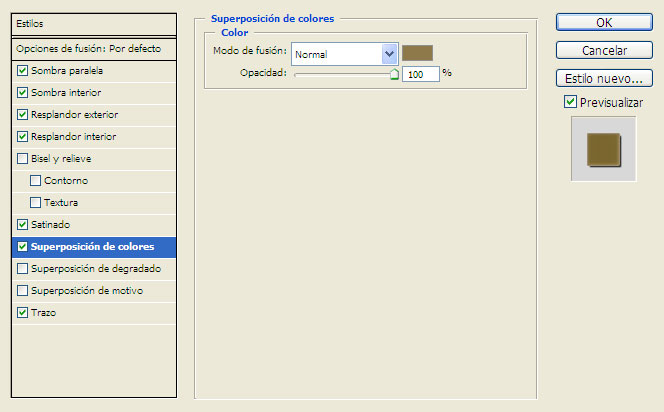Open the Superposición de motivo label

87,291
